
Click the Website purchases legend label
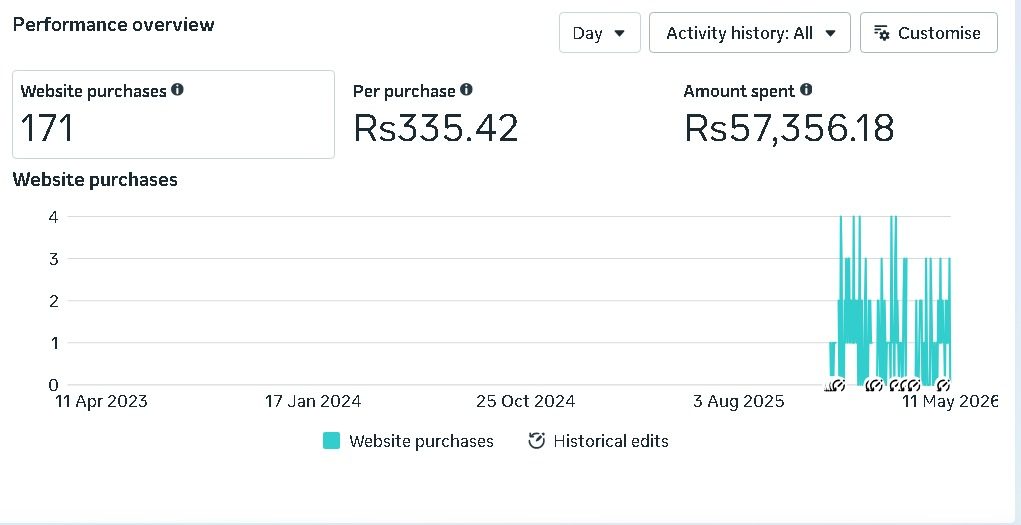click(x=421, y=441)
